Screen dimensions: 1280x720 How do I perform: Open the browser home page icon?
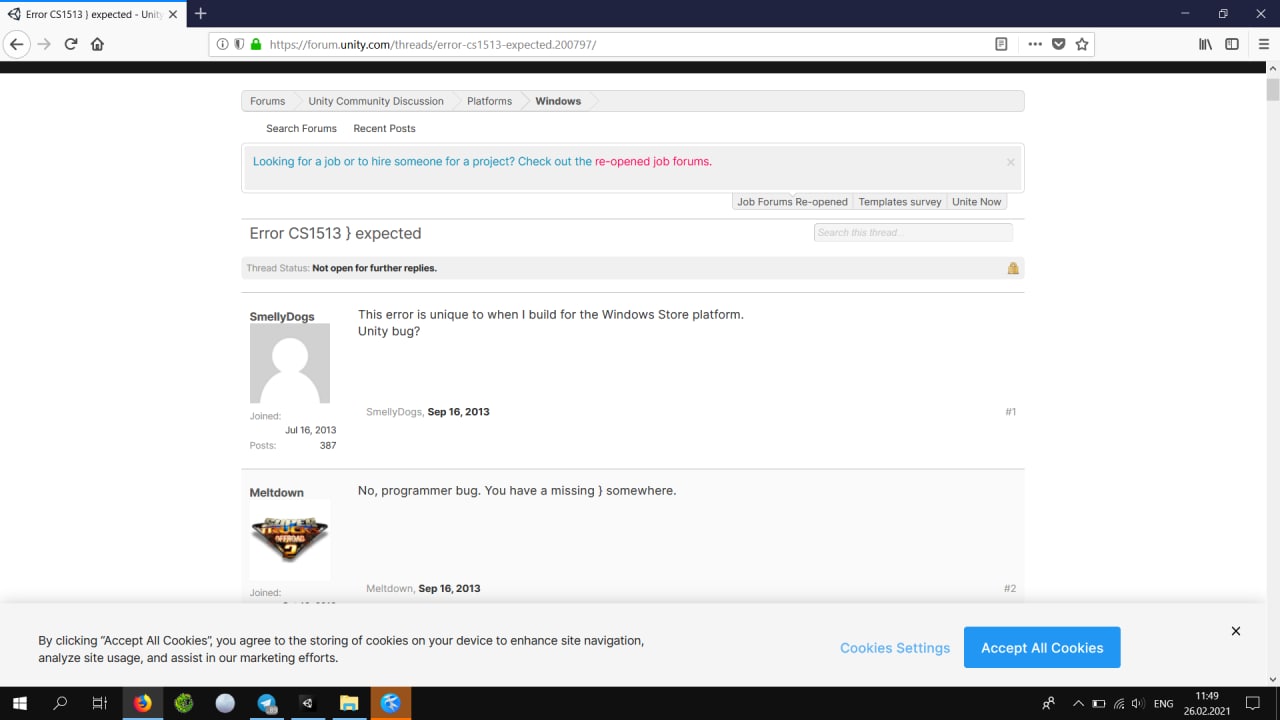tap(97, 44)
